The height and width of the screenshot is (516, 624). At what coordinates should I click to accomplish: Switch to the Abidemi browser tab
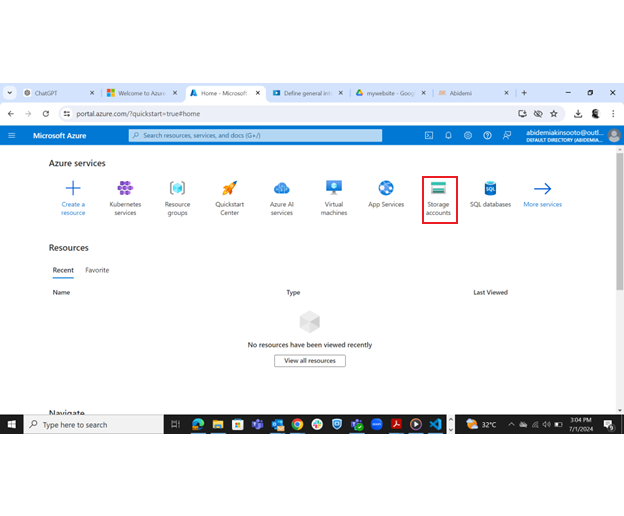tap(473, 93)
